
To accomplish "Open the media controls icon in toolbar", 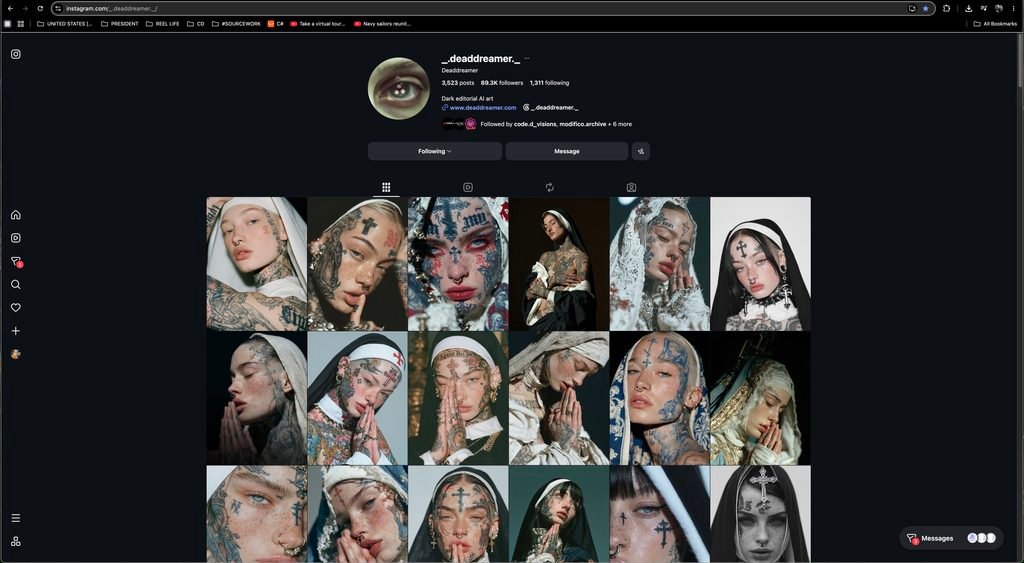I will 984,8.
